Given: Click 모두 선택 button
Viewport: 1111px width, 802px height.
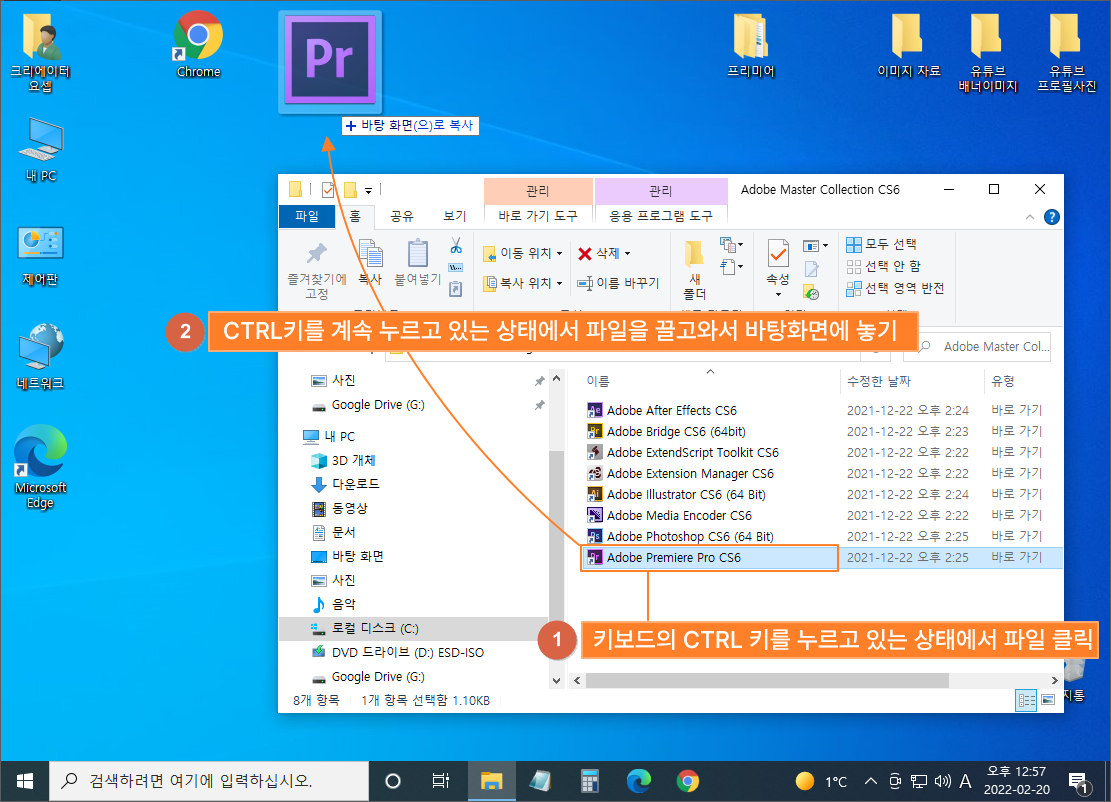Looking at the screenshot, I should pyautogui.click(x=881, y=244).
